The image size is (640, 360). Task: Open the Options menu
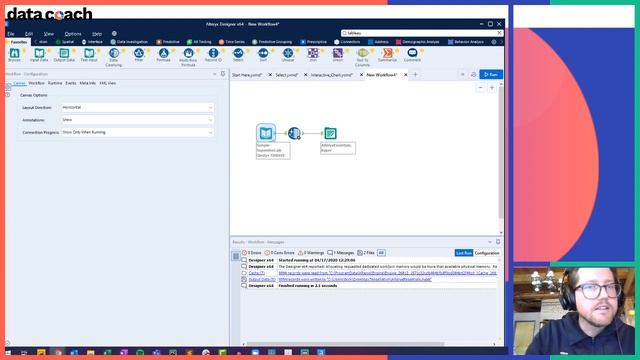(73, 34)
